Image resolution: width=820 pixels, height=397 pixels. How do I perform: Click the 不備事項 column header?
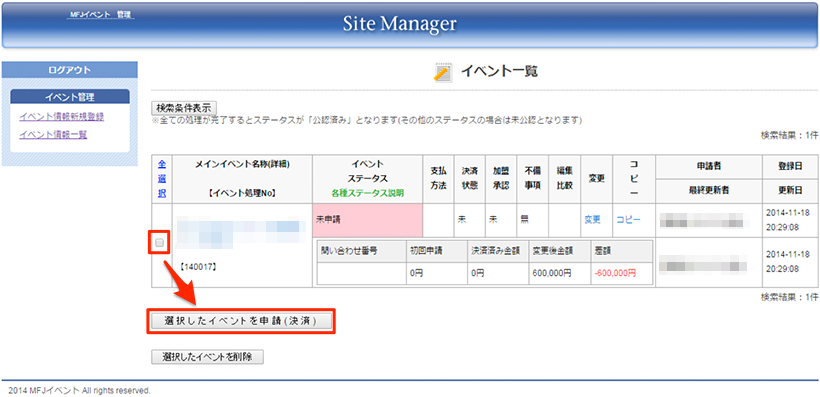pos(533,179)
